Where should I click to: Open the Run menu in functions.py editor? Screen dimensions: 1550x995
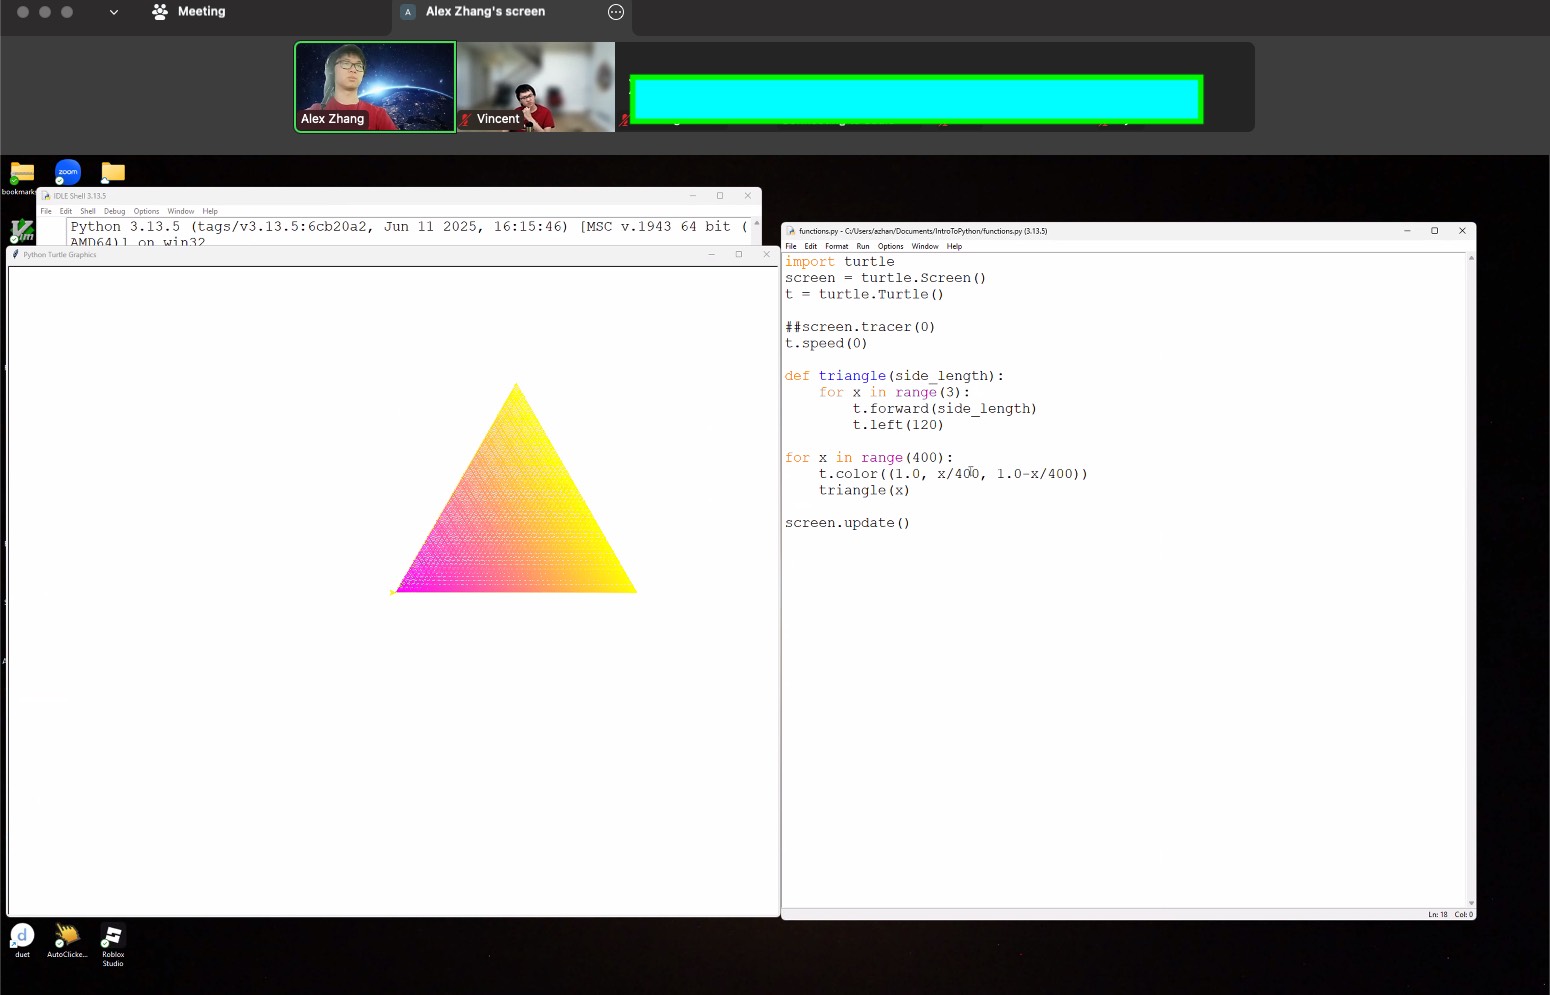pos(863,246)
